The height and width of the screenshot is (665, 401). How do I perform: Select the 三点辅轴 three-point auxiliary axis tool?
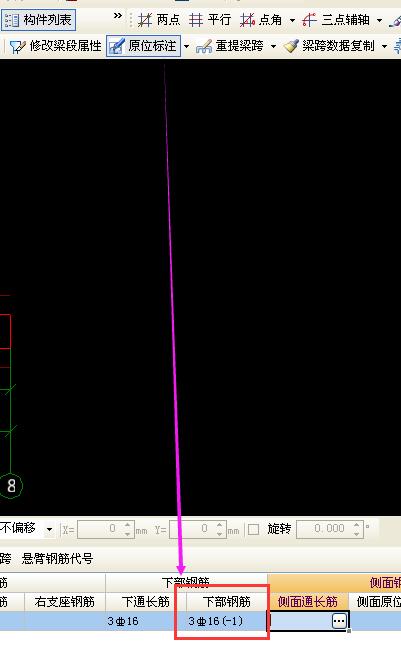336,20
